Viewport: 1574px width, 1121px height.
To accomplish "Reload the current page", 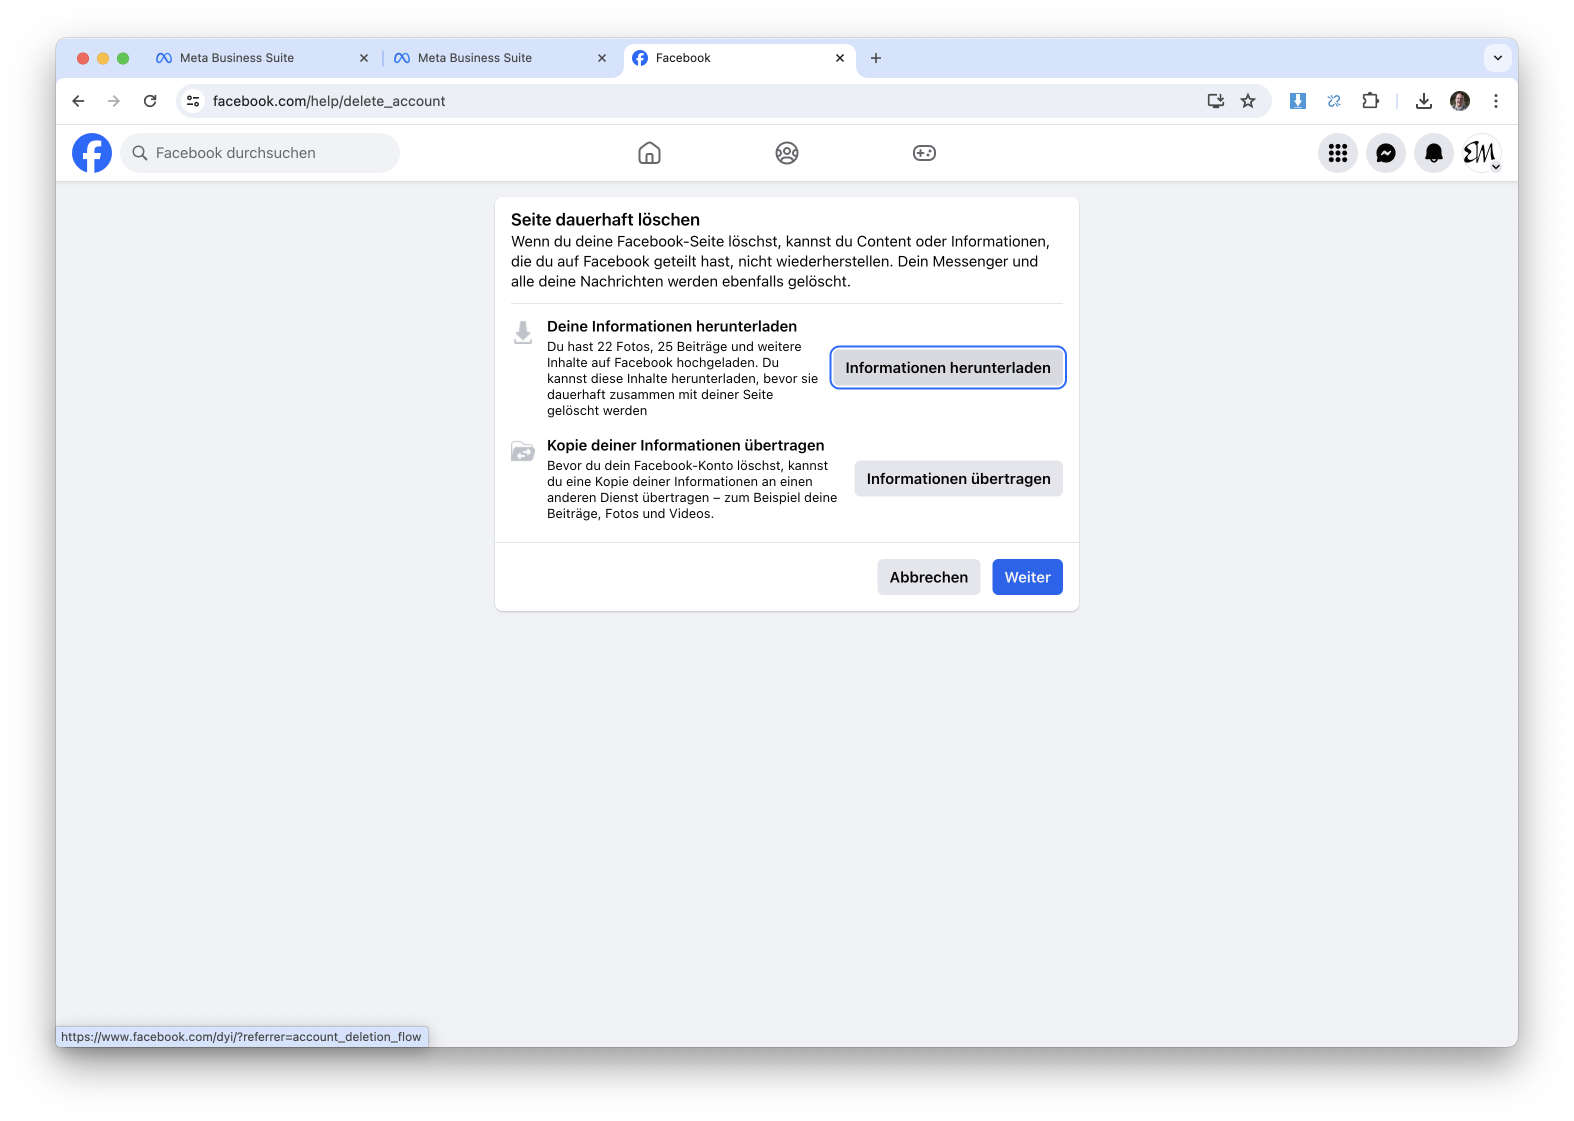I will (150, 101).
